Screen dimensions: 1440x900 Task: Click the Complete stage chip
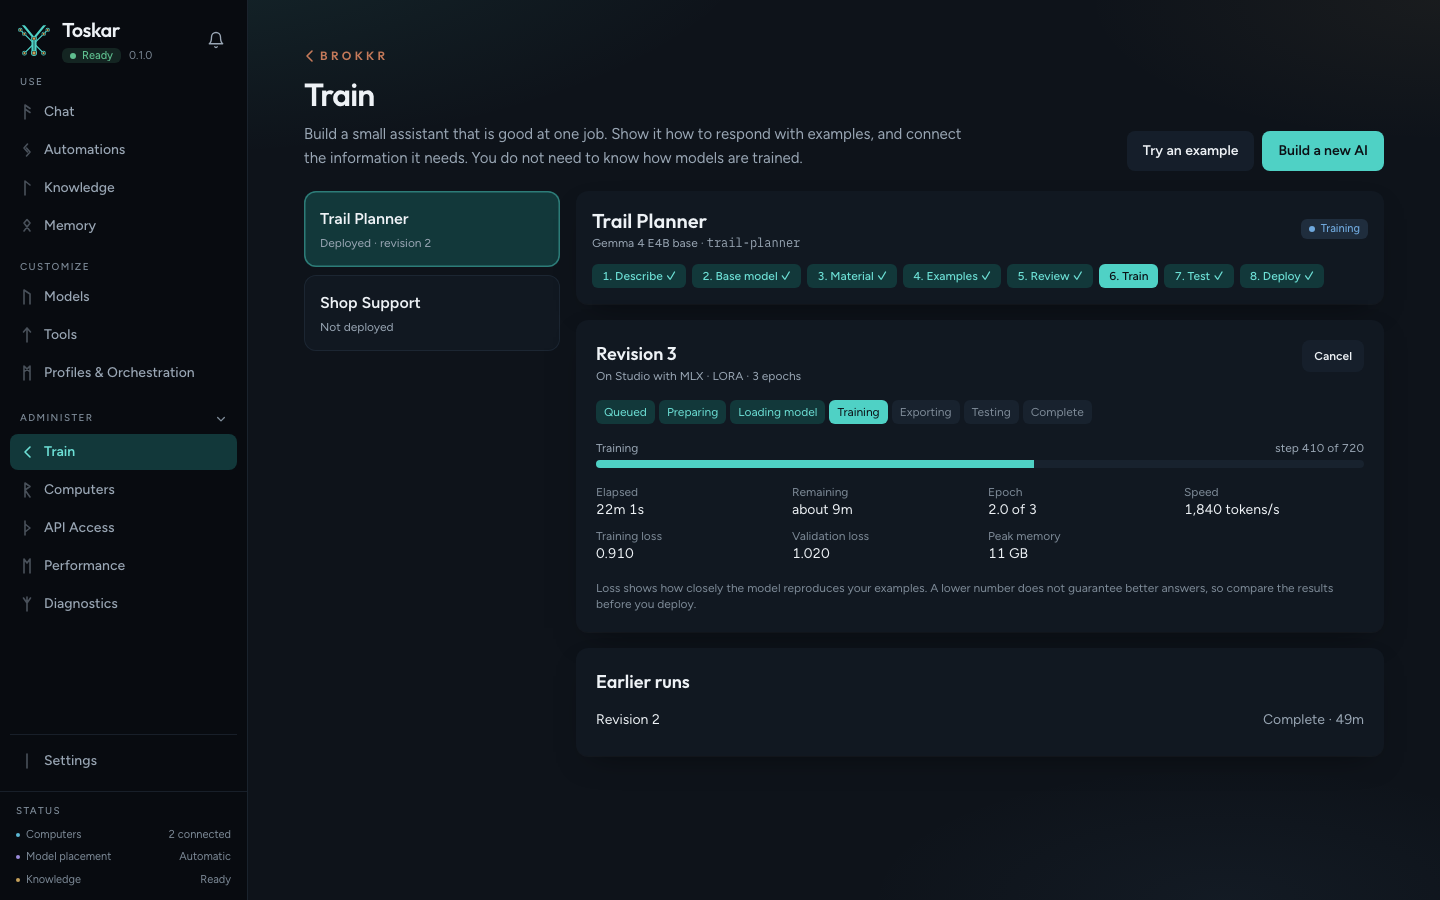pos(1057,412)
